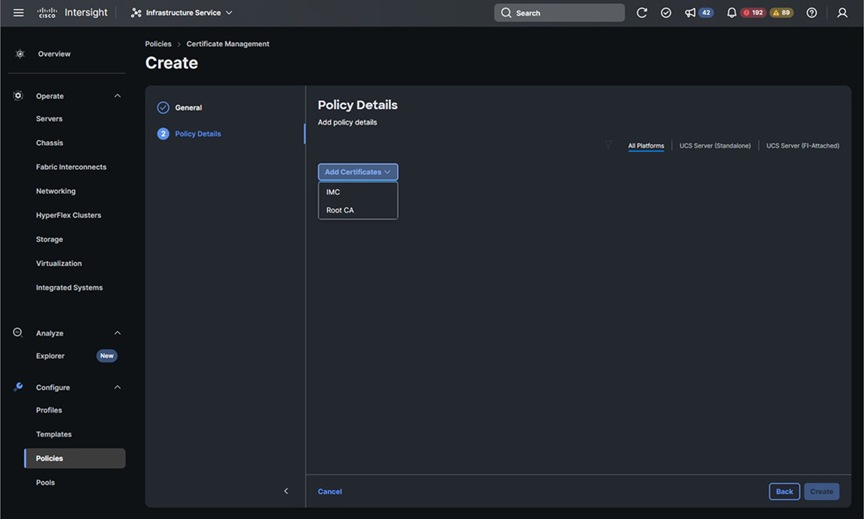Viewport: 864px width, 519px height.
Task: Collapse the Operate section chevron
Action: point(117,96)
